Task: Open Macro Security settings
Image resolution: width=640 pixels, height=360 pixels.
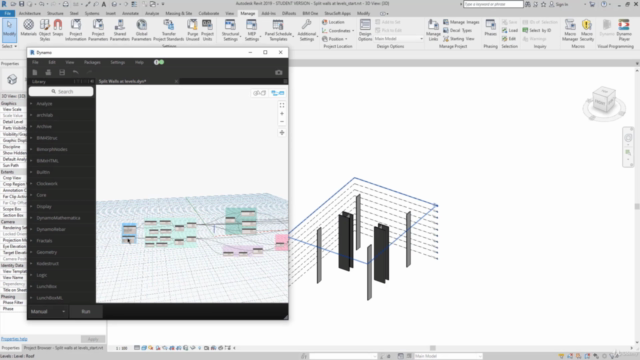Action: coord(587,30)
